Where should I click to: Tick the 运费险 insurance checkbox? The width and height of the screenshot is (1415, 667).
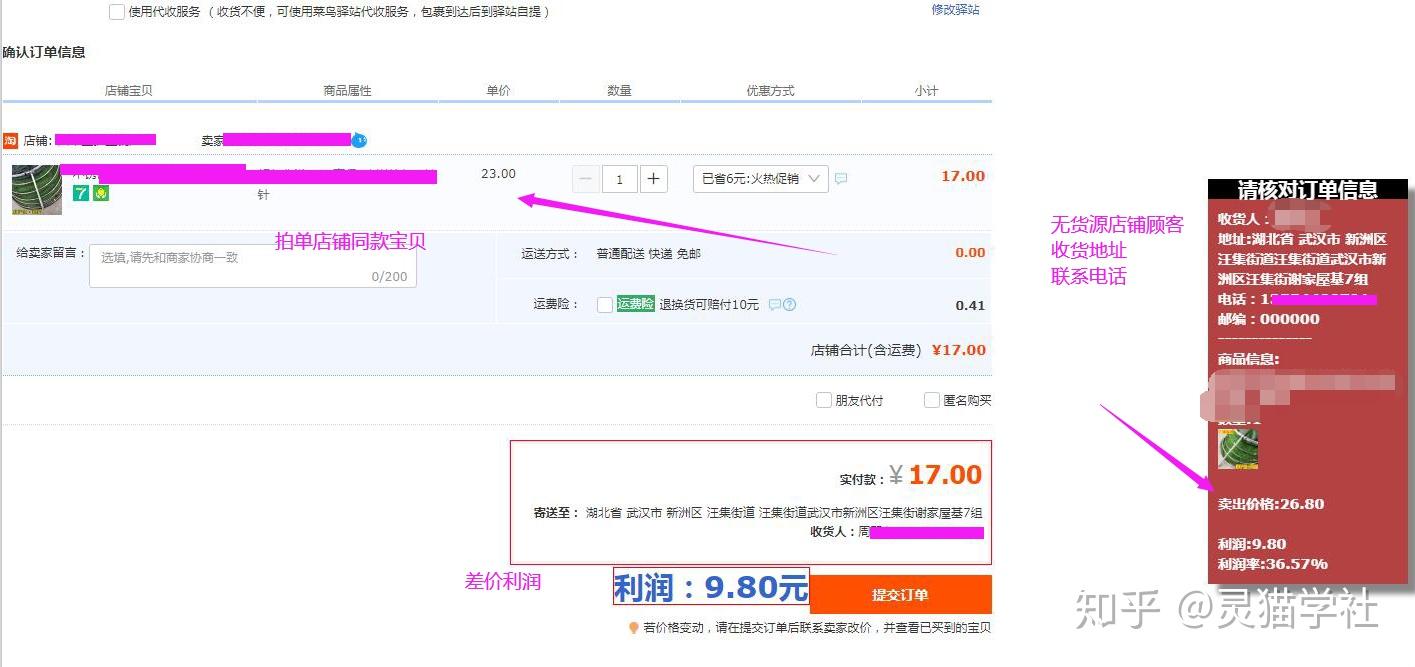(605, 305)
